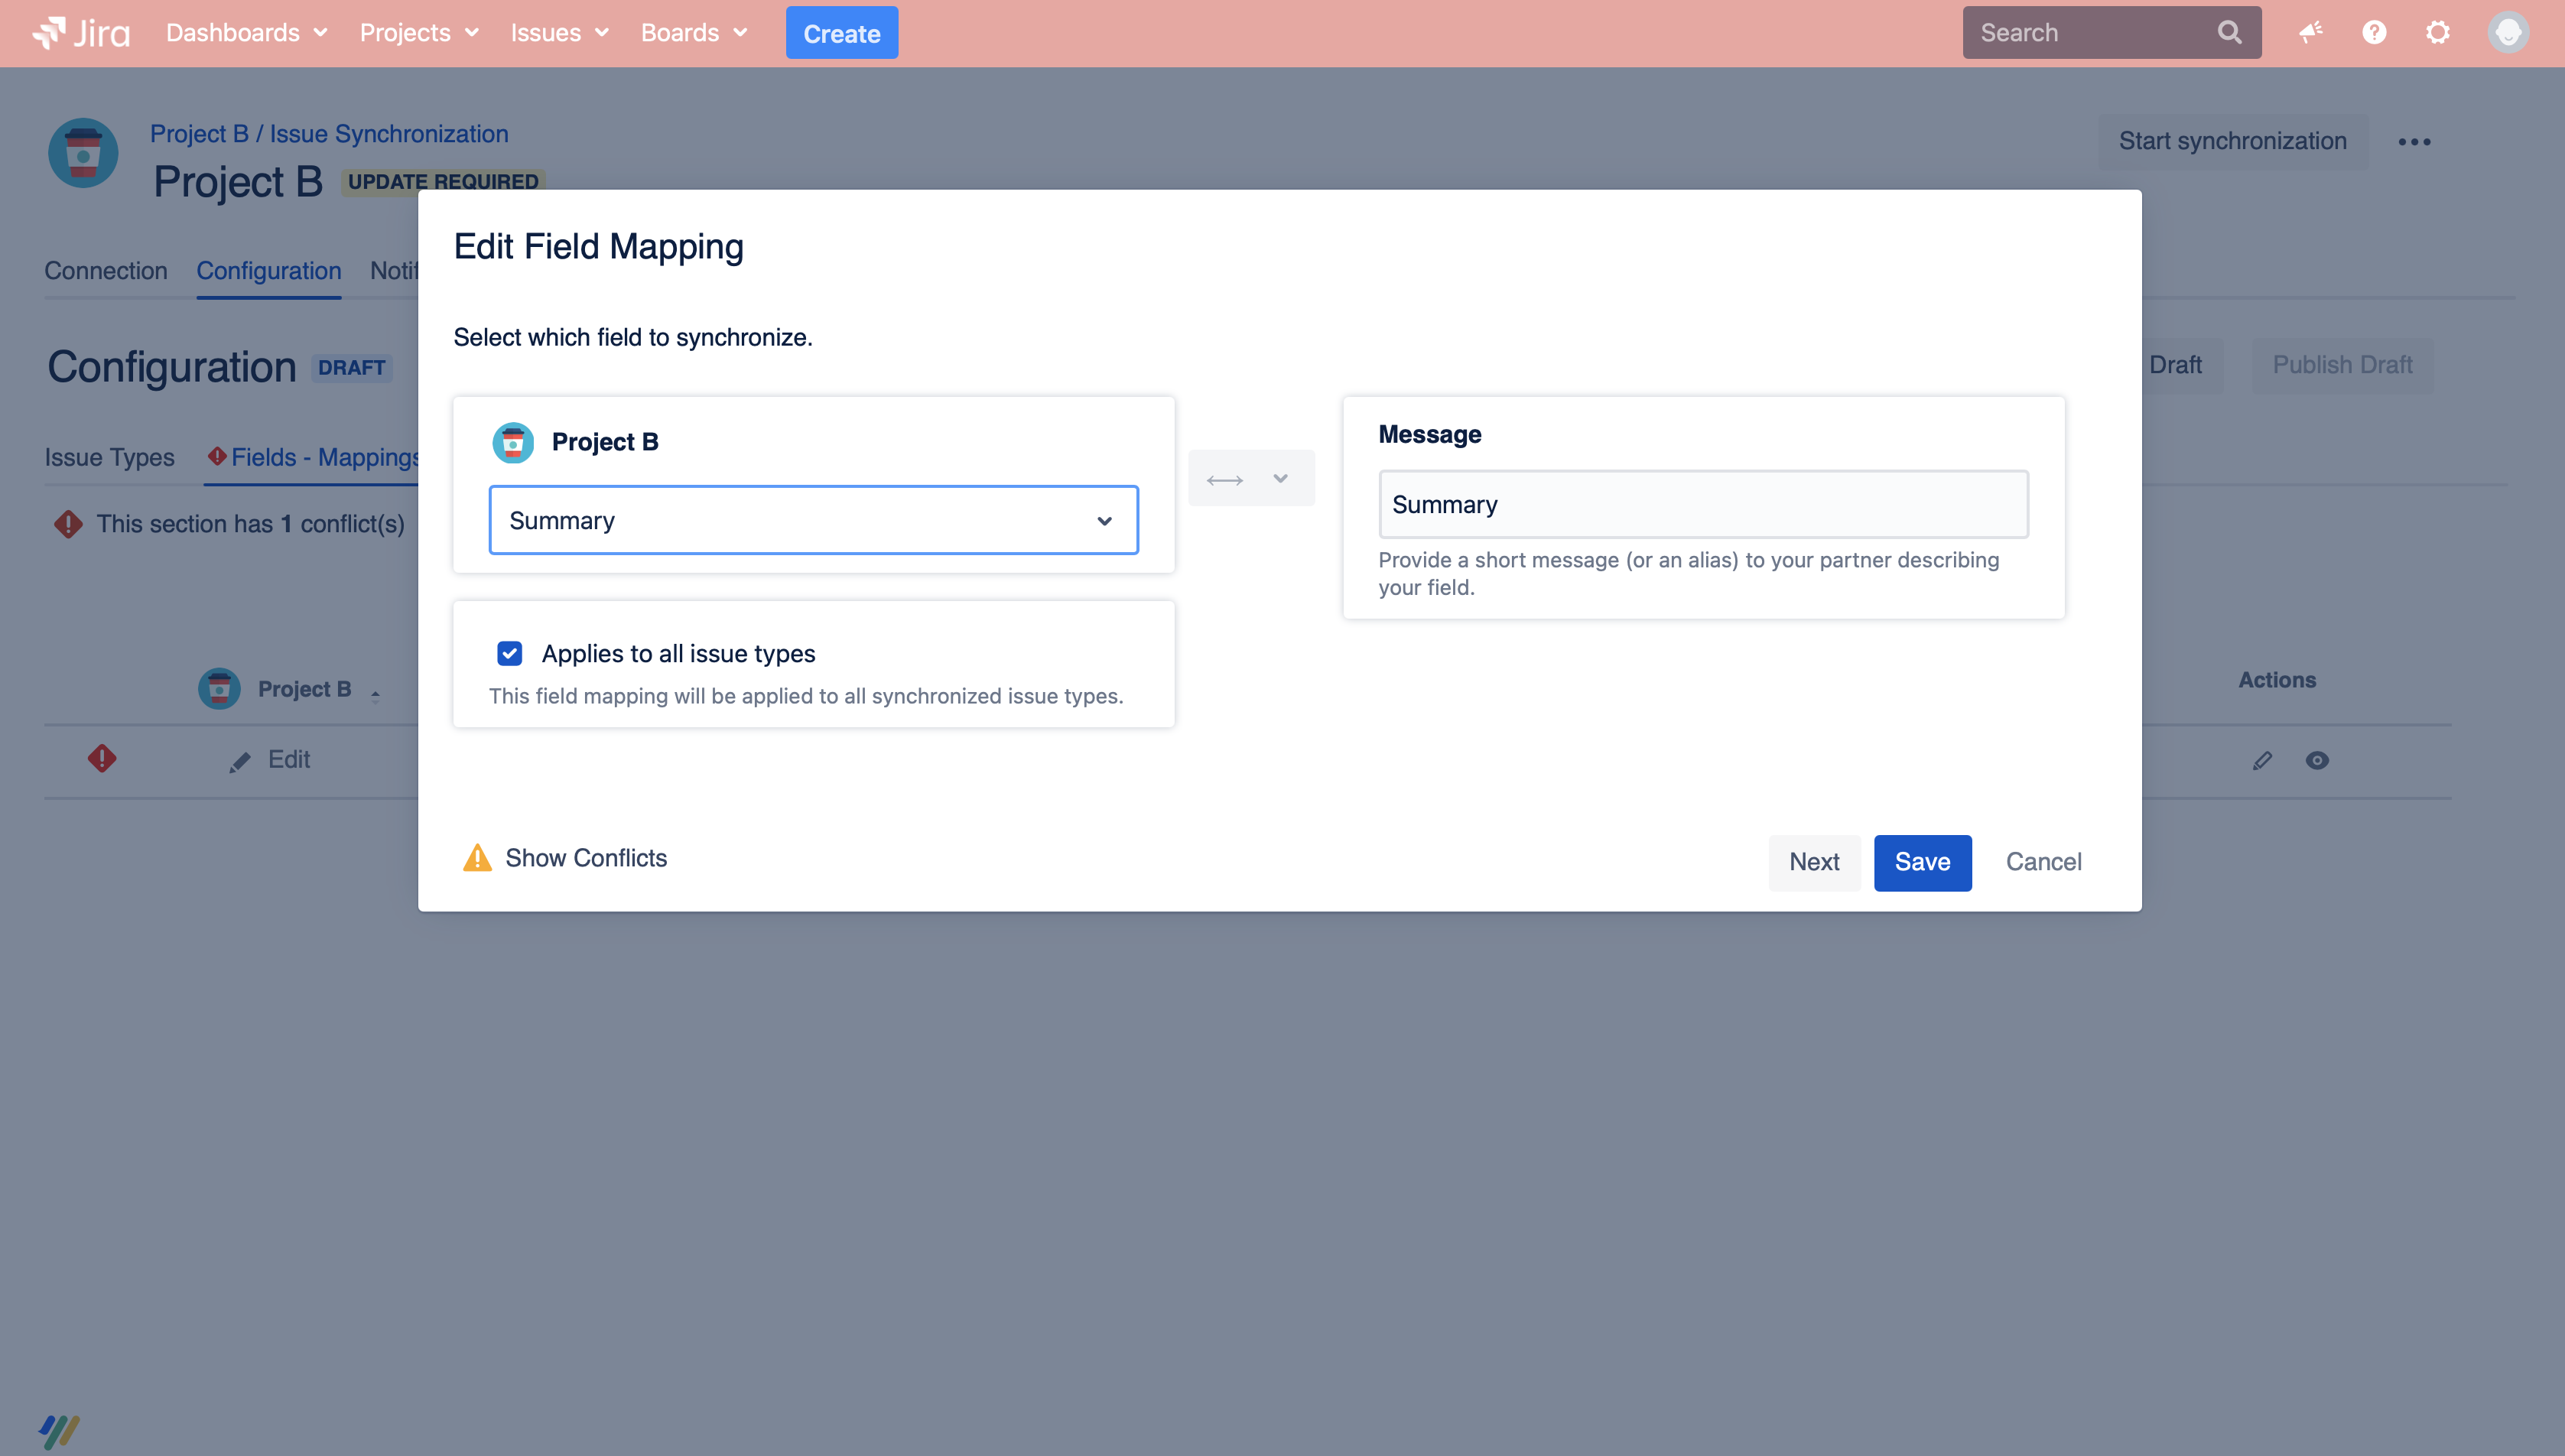Open the feedback megaphone icon
Viewport: 2565px width, 1456px height.
click(2310, 32)
